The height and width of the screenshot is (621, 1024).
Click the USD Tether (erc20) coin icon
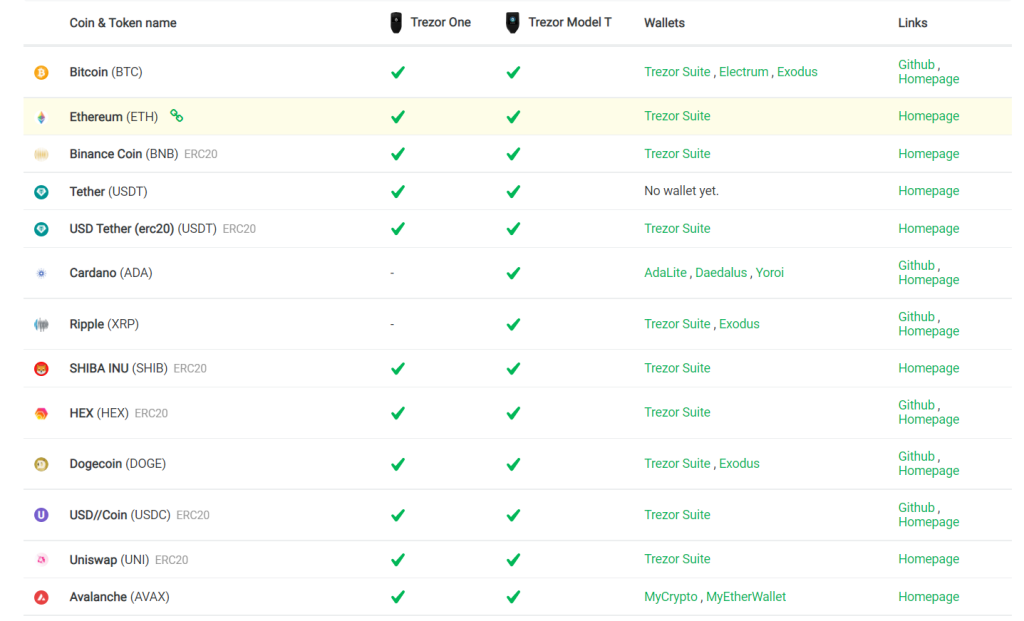41,229
